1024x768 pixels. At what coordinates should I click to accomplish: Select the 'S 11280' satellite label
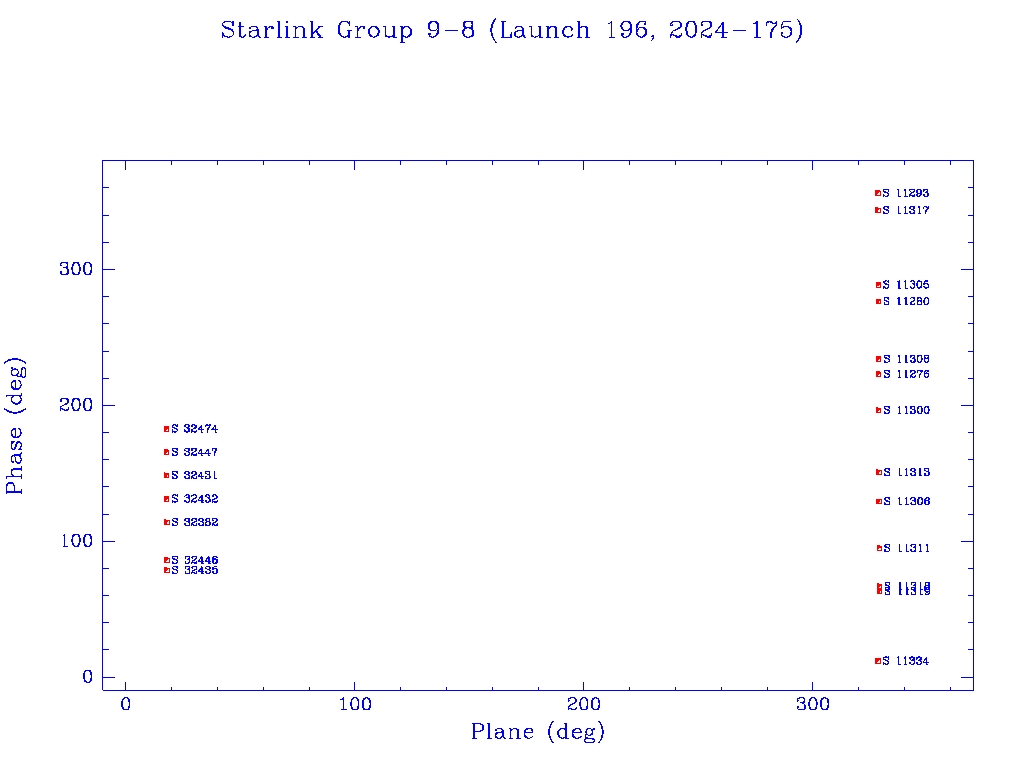pos(906,301)
